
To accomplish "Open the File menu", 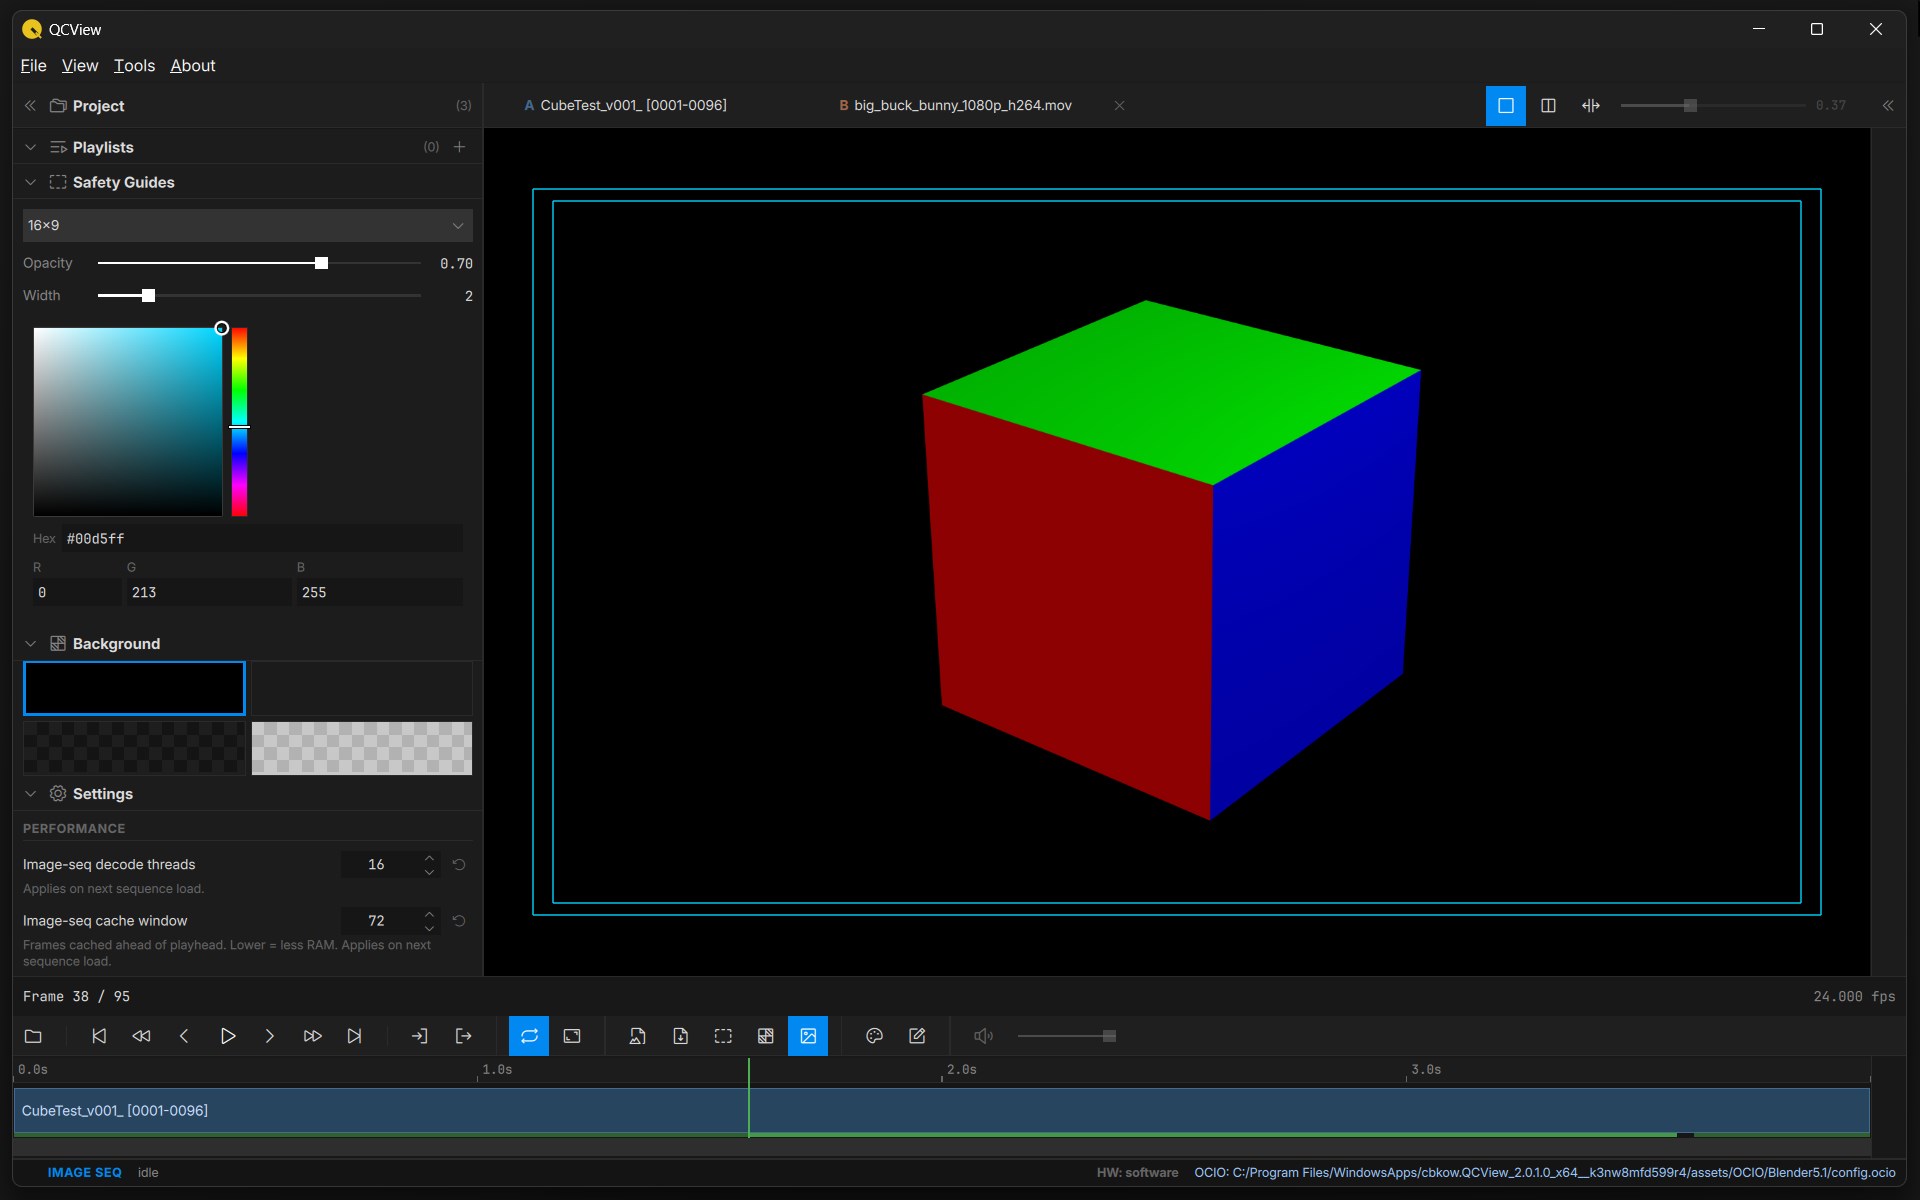I will tap(33, 65).
